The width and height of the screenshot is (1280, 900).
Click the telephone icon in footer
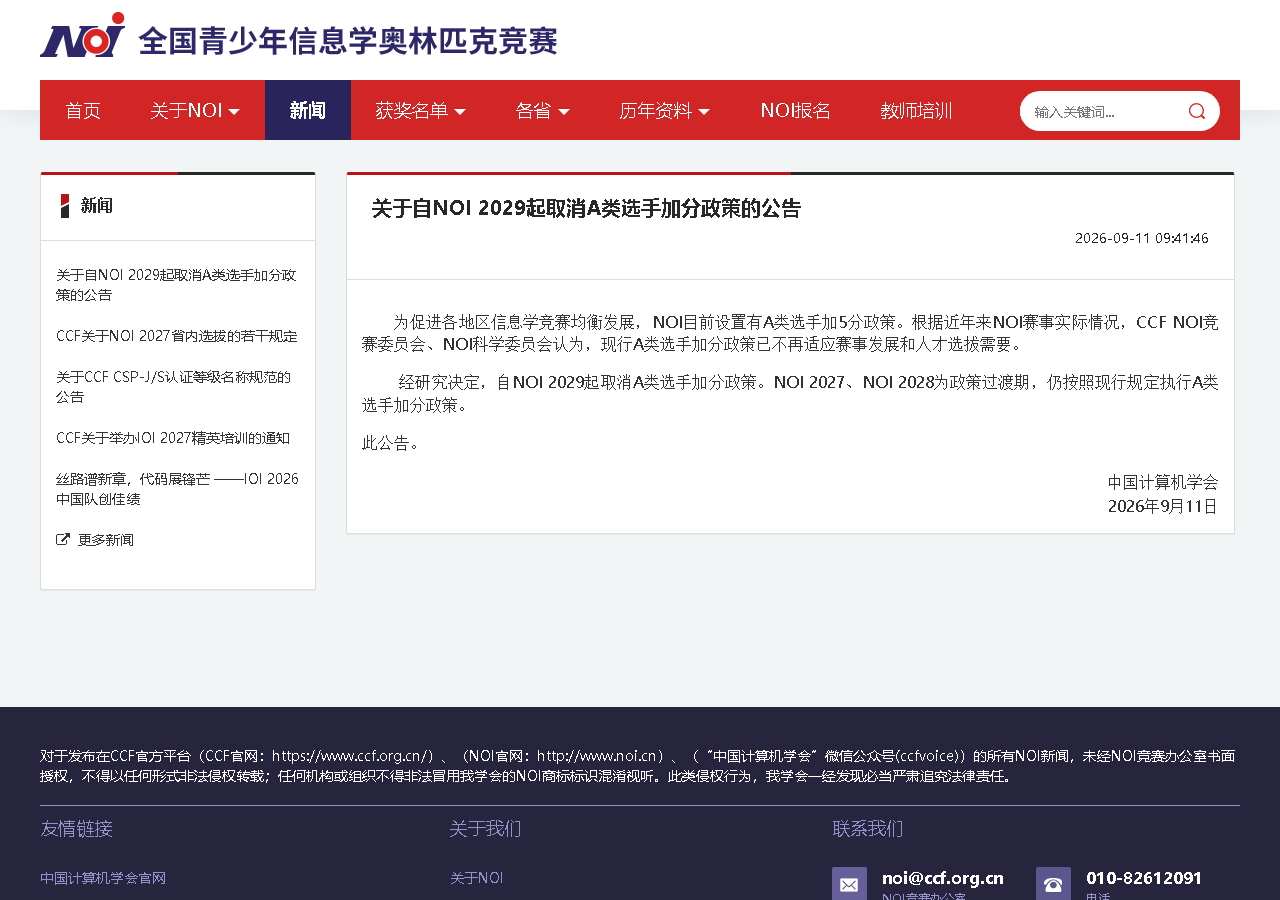click(1053, 884)
